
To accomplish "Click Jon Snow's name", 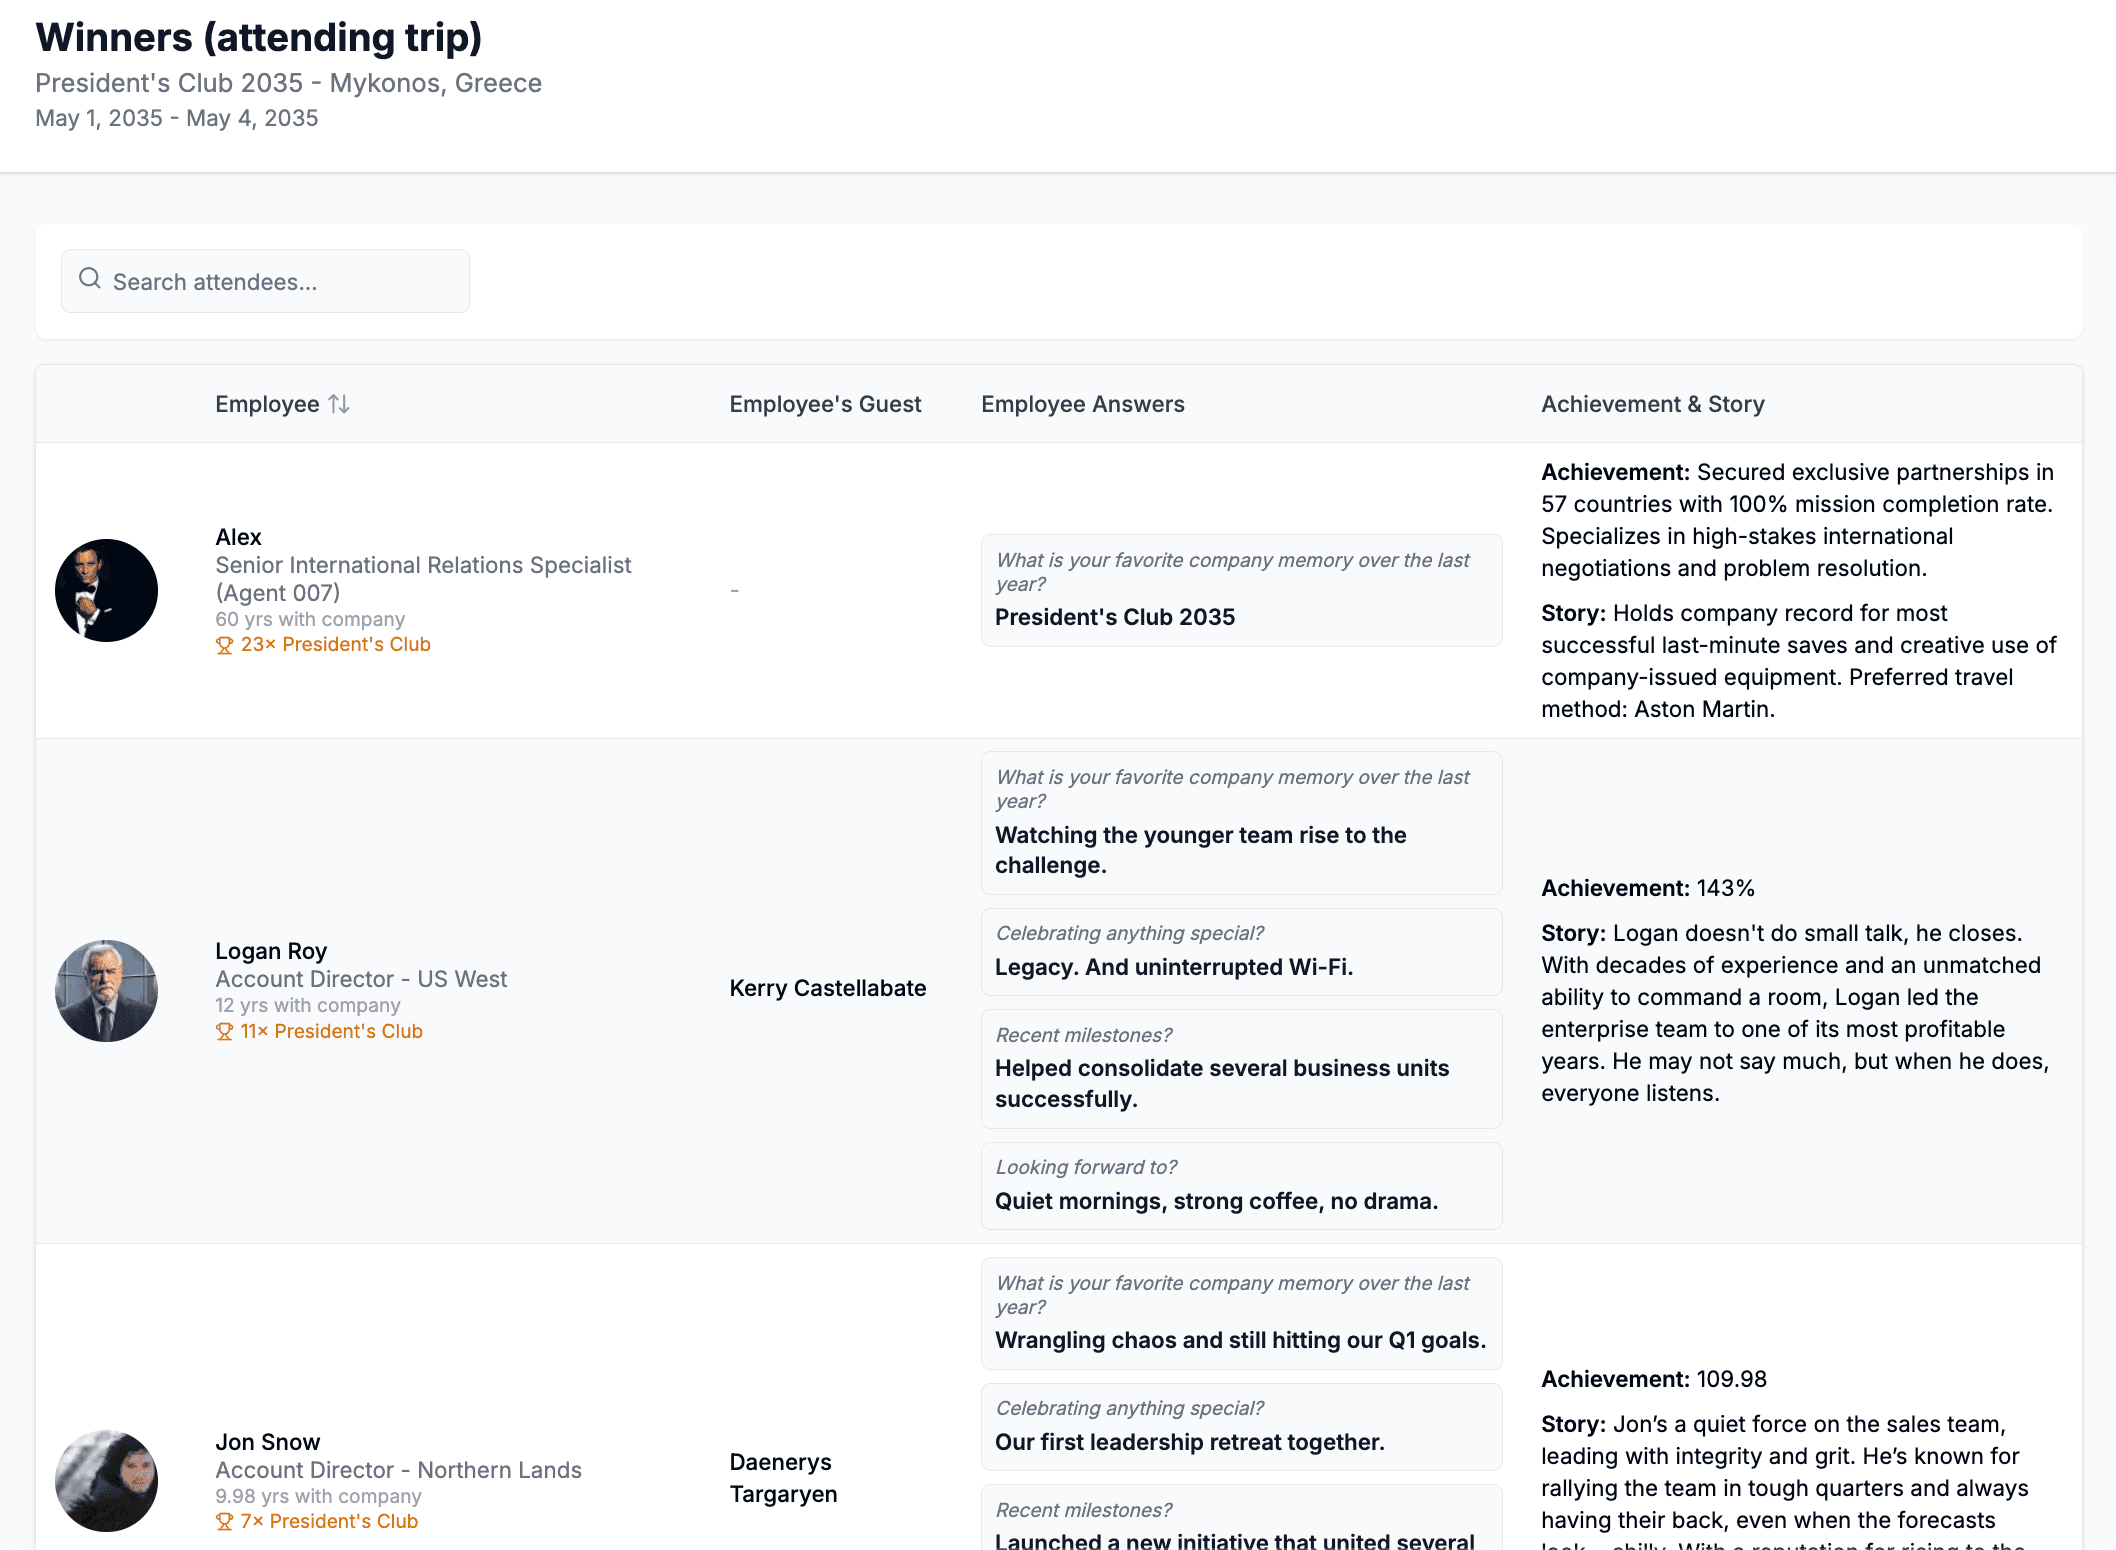I will click(x=267, y=1442).
